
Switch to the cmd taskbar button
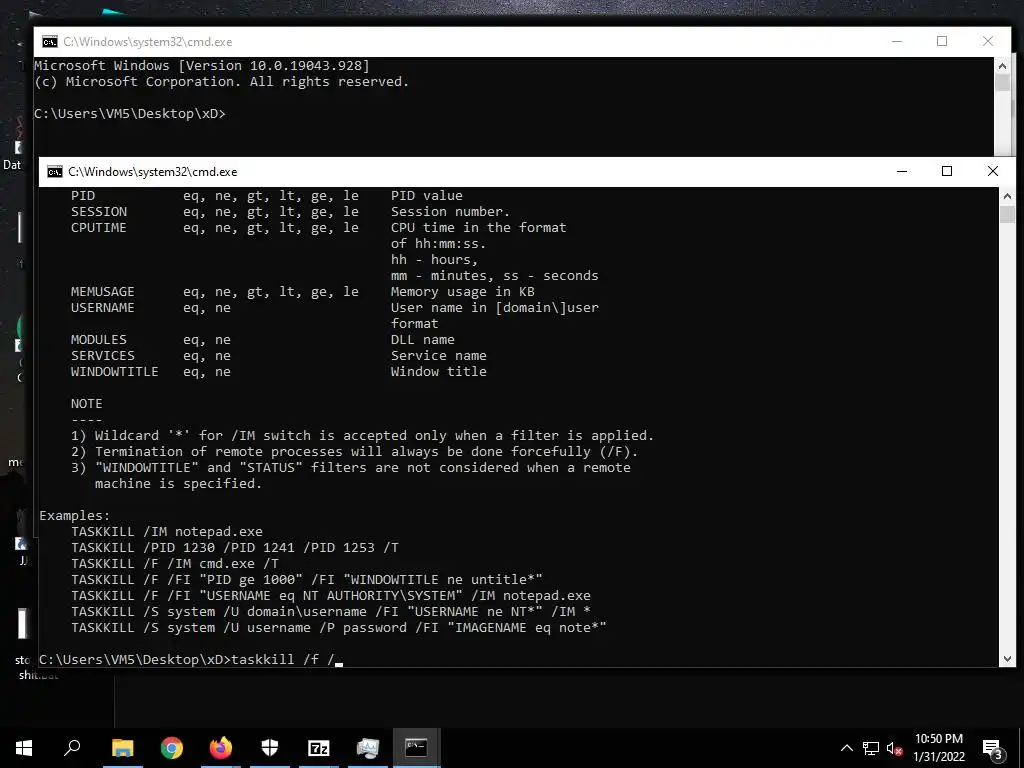(416, 748)
